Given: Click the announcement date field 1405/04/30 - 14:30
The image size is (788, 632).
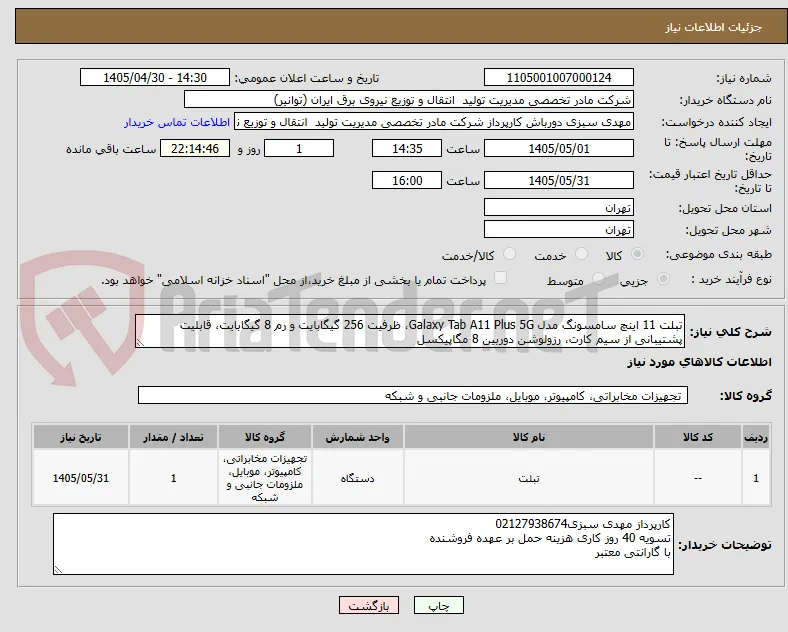Looking at the screenshot, I should tap(155, 78).
